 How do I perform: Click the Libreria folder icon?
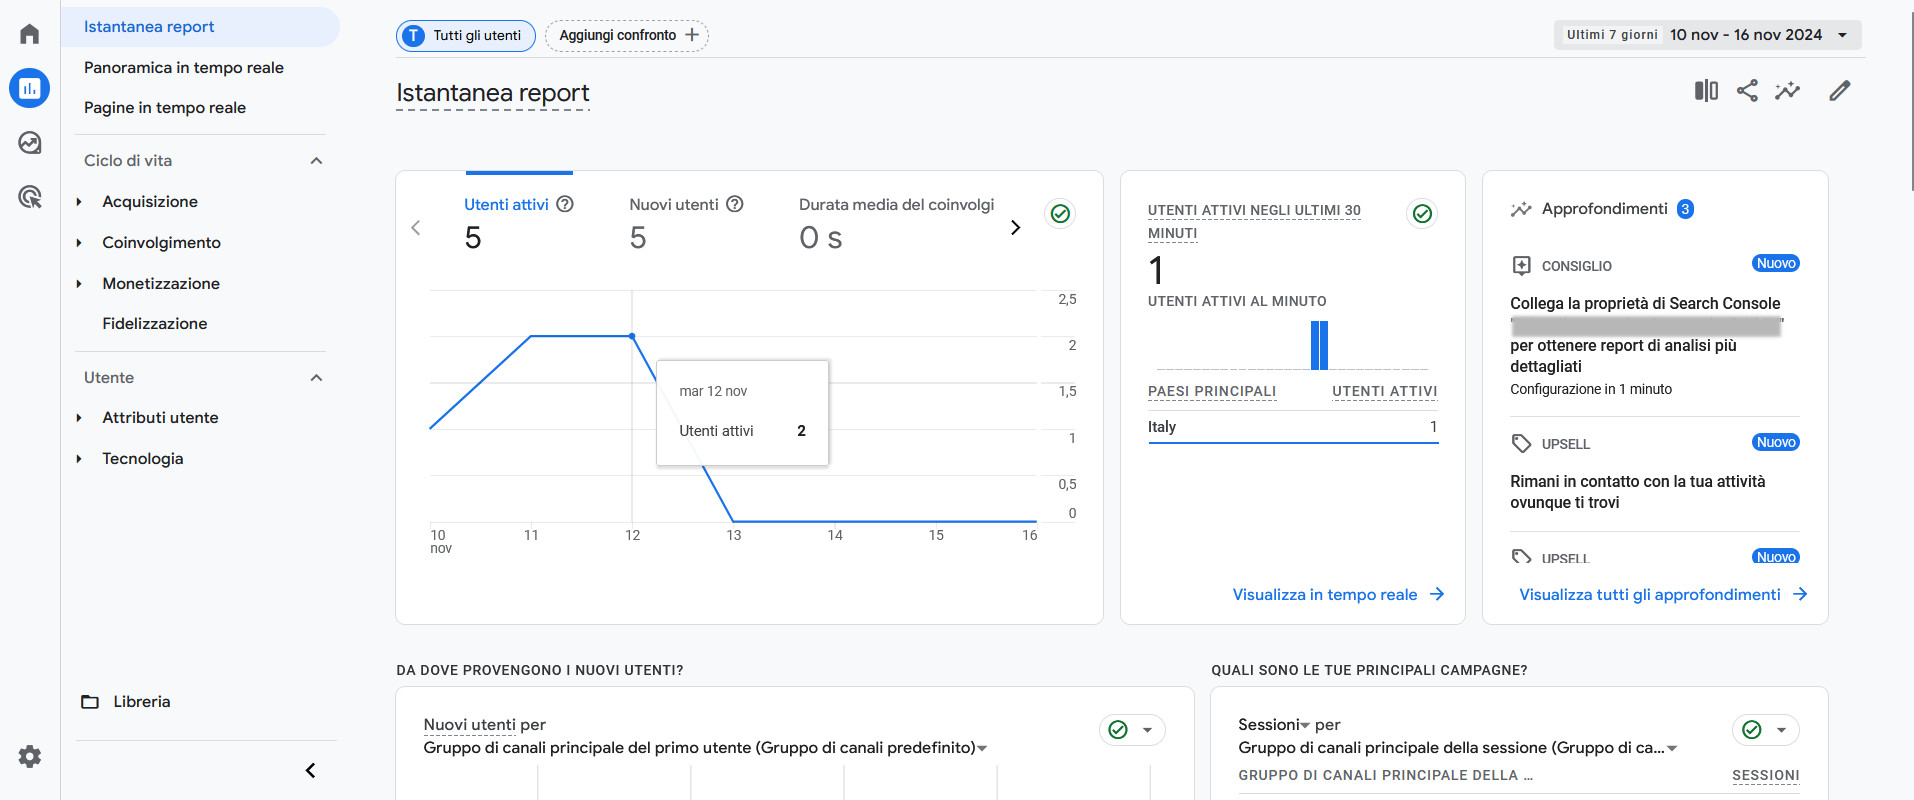[x=90, y=702]
